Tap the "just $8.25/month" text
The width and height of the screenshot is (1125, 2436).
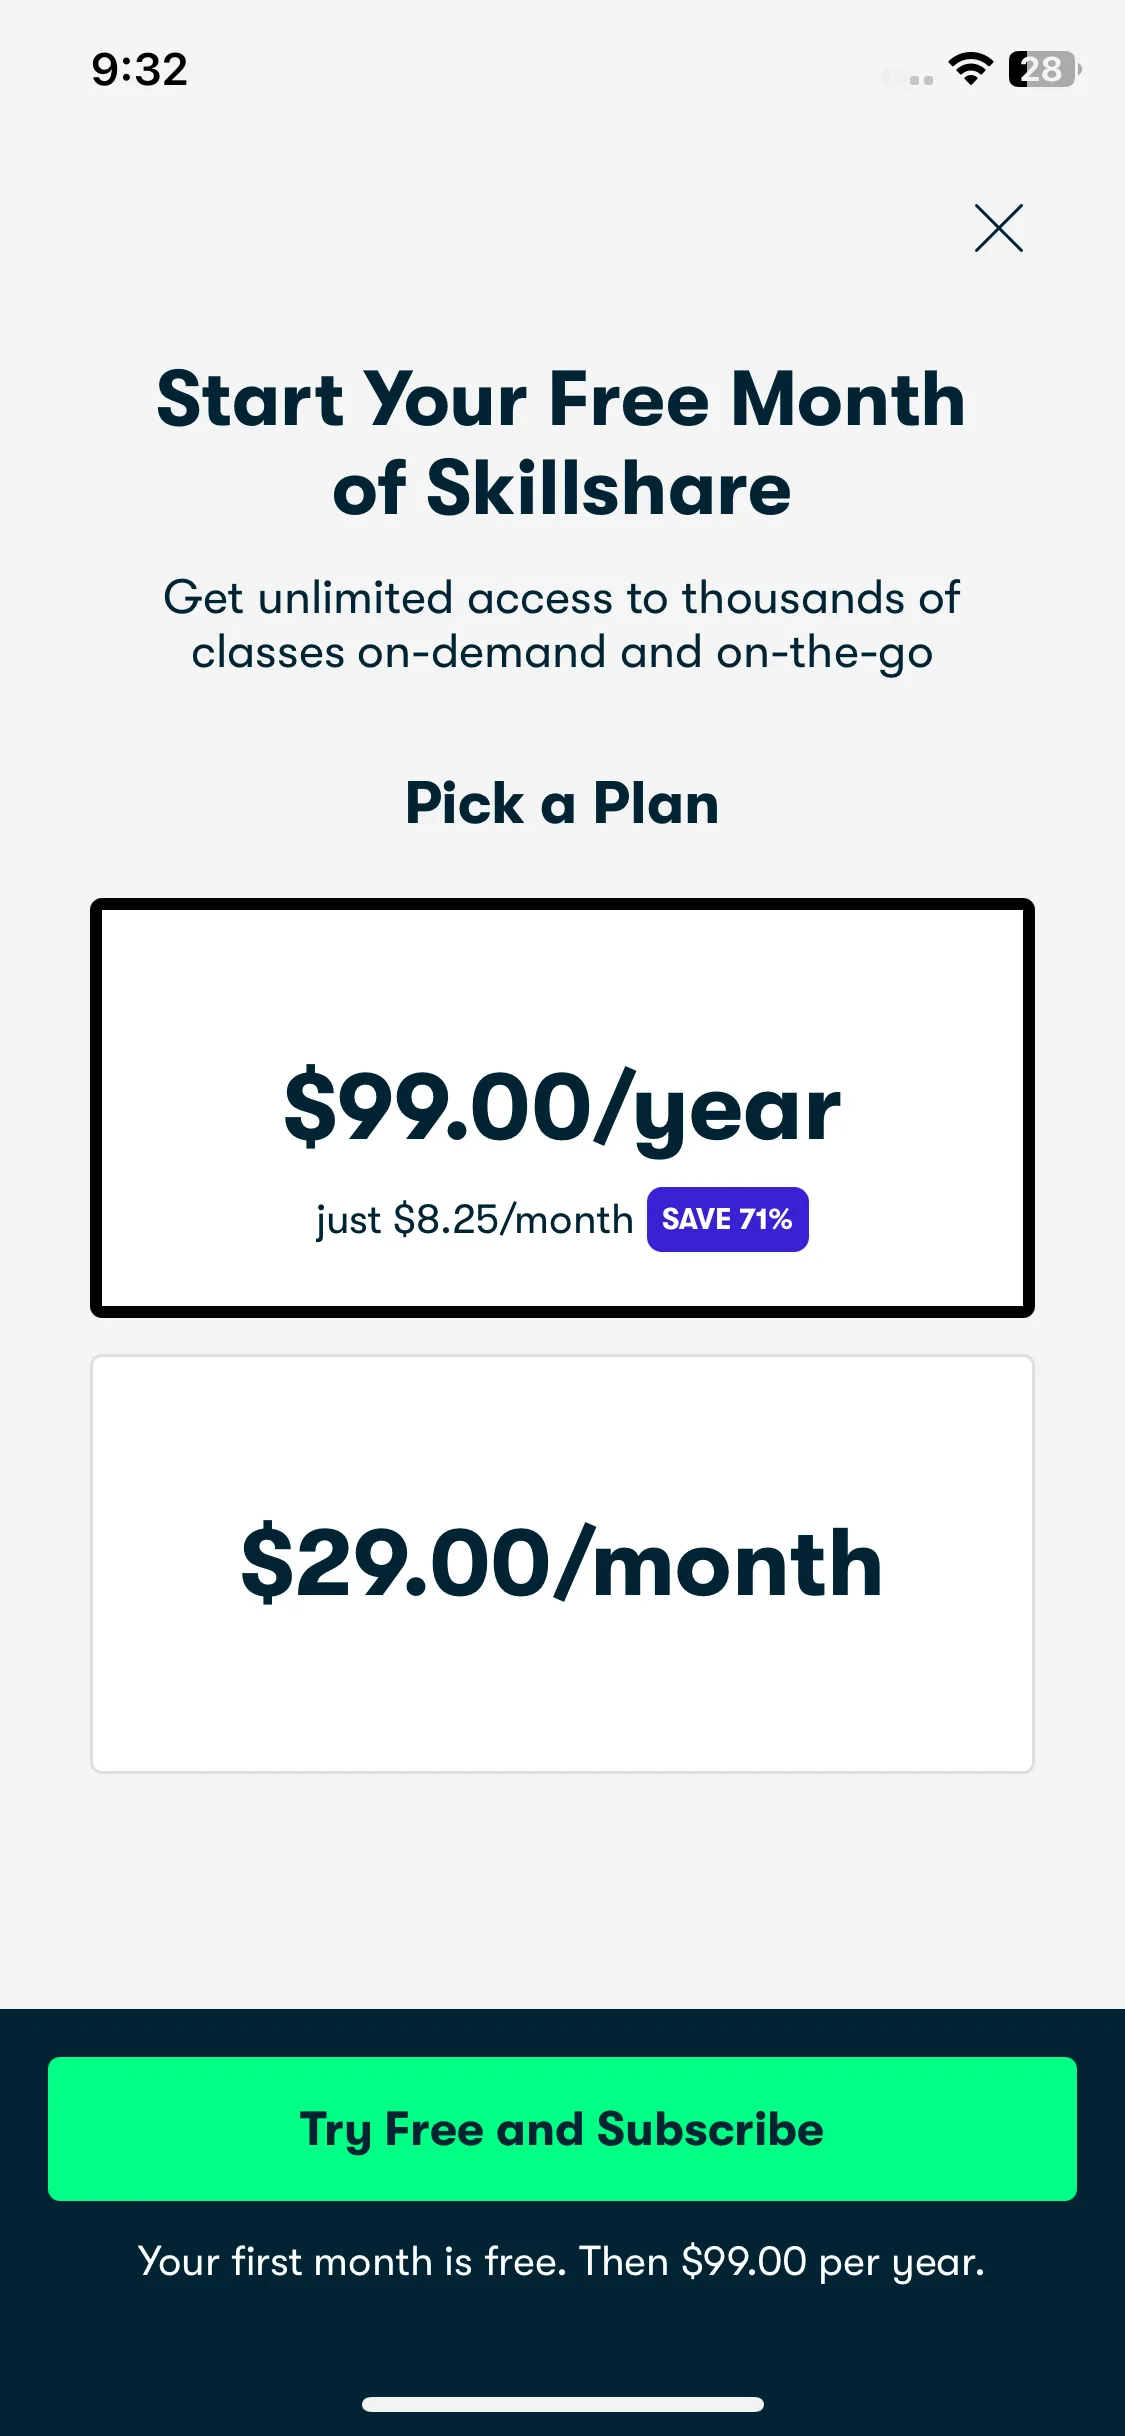pos(475,1220)
